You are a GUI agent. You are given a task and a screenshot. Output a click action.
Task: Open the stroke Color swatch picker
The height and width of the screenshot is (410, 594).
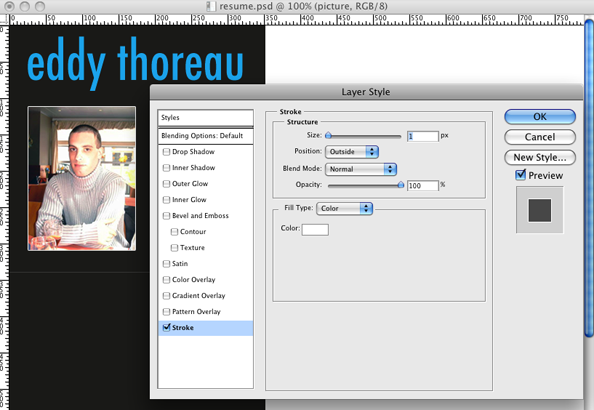point(315,230)
